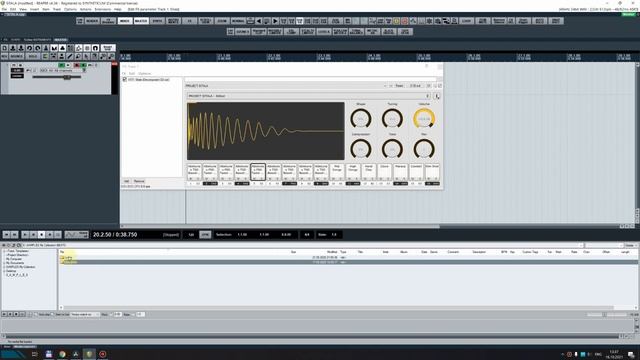The image size is (640, 360).
Task: Open the Edit menu in FX window
Action: [132, 73]
